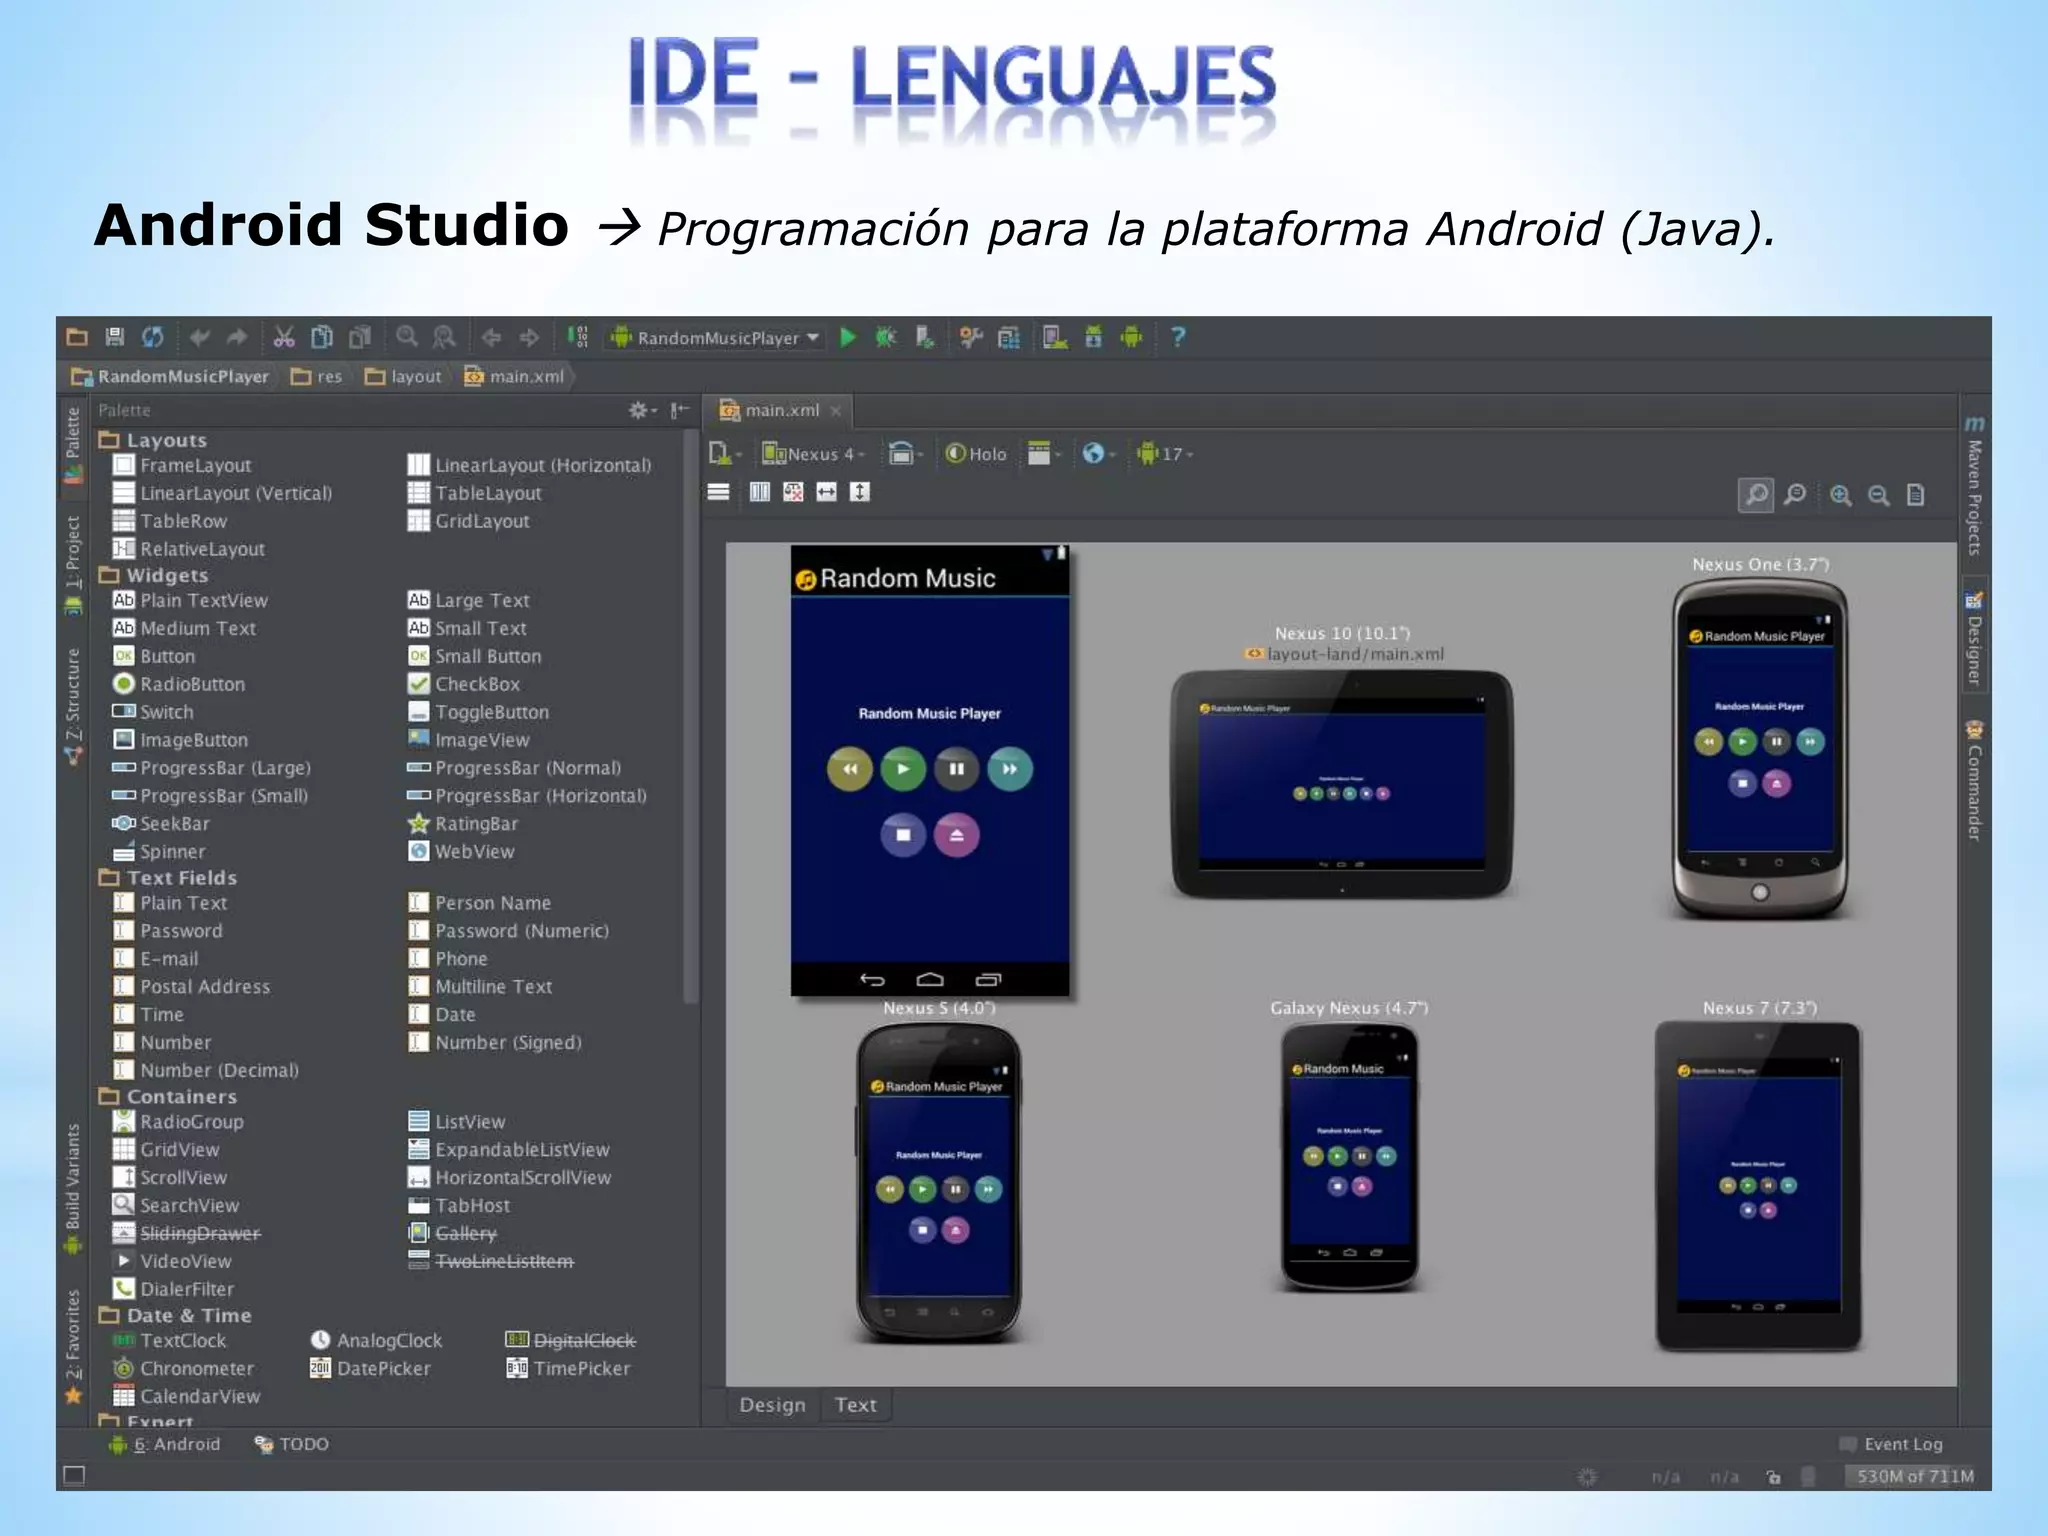The image size is (2048, 1536).
Task: Open the SDK Manager android download icon
Action: click(1093, 338)
